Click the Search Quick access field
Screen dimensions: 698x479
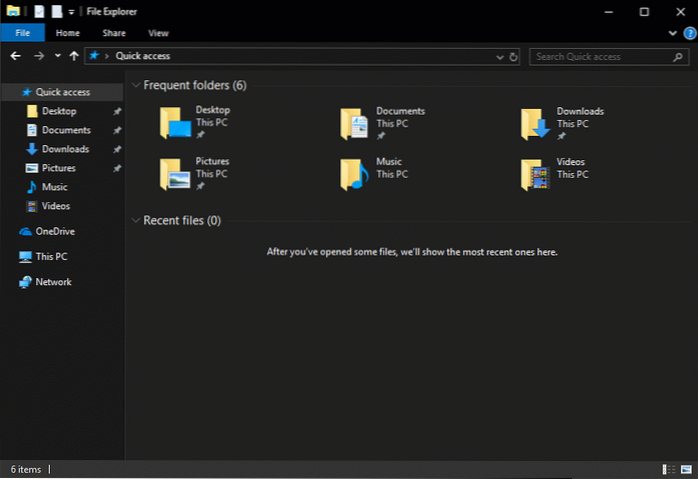(600, 57)
